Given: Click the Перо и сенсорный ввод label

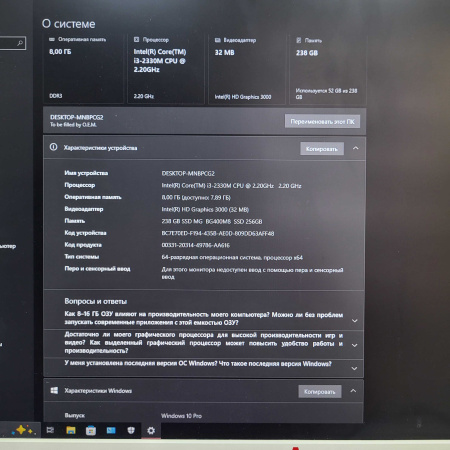Looking at the screenshot, I should click(97, 269).
